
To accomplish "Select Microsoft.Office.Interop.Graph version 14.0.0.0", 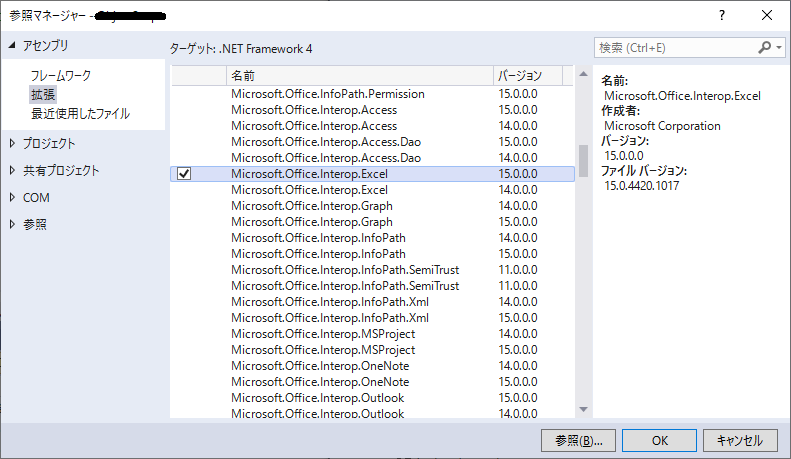I will (x=372, y=206).
